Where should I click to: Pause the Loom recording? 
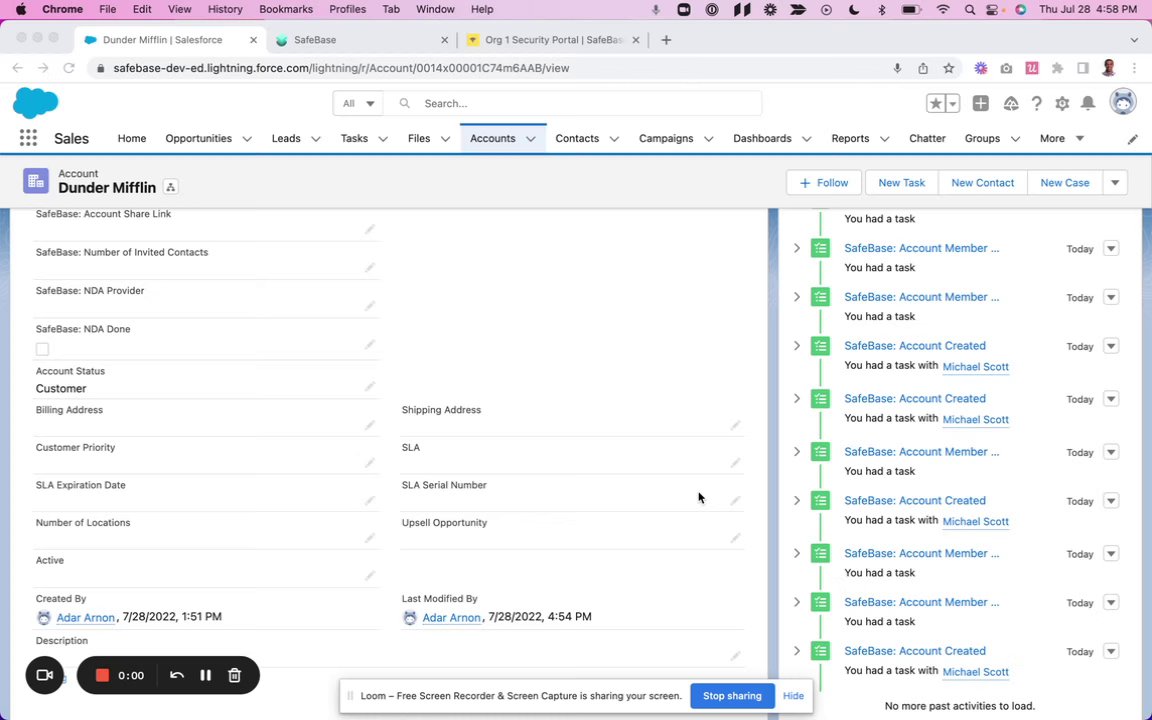point(206,675)
